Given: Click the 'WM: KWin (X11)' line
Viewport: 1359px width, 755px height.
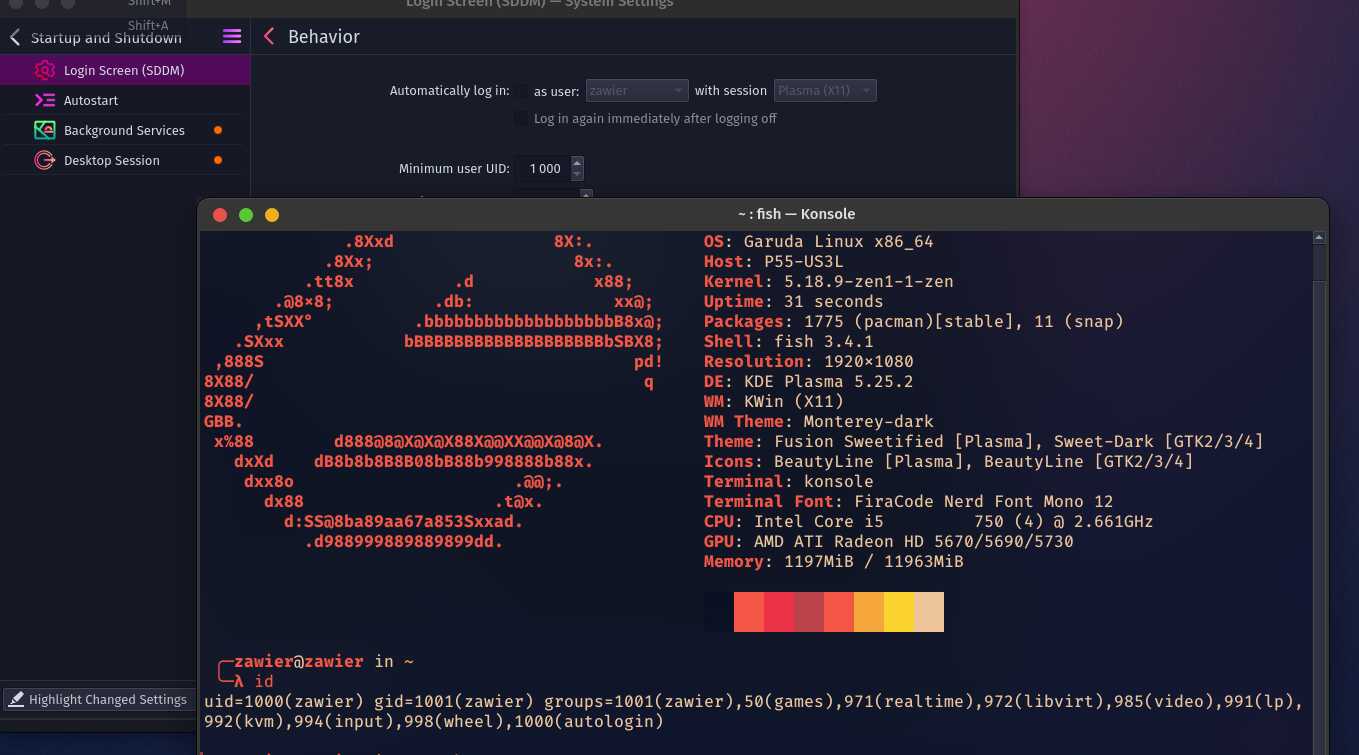Looking at the screenshot, I should (x=773, y=402).
